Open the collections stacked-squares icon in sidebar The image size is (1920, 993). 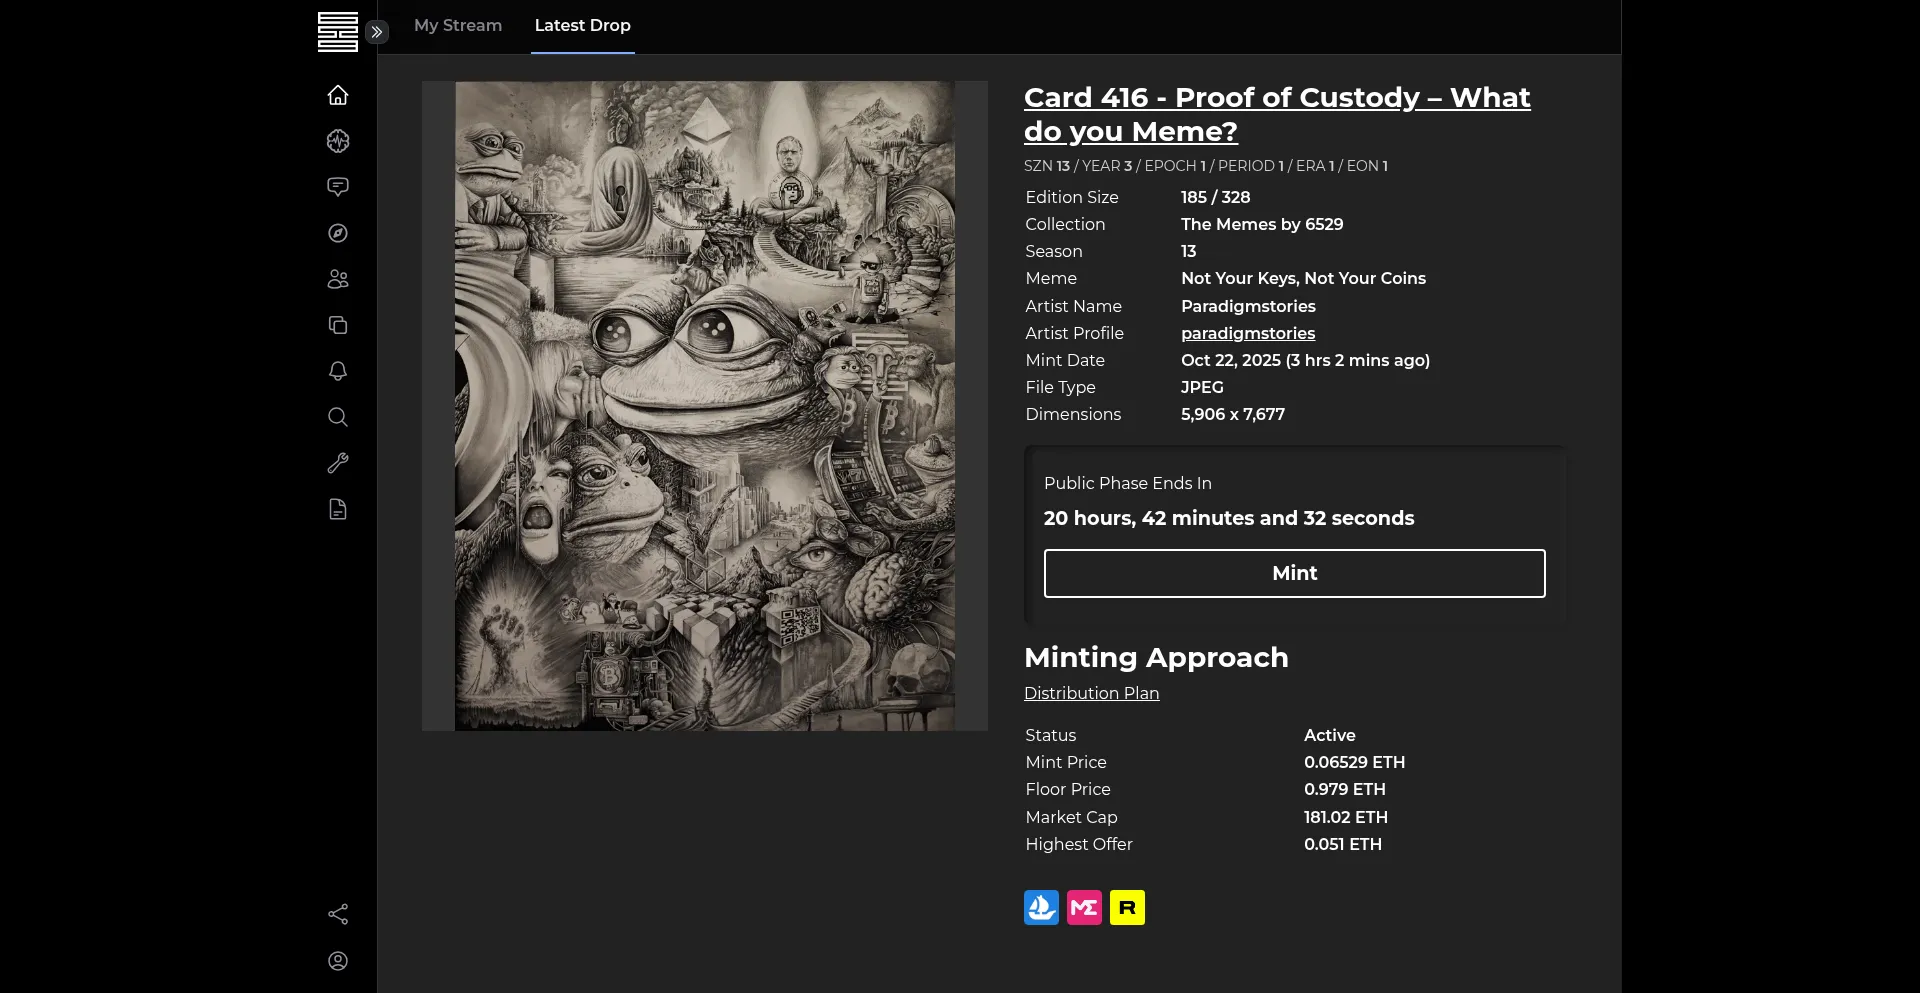coord(338,325)
